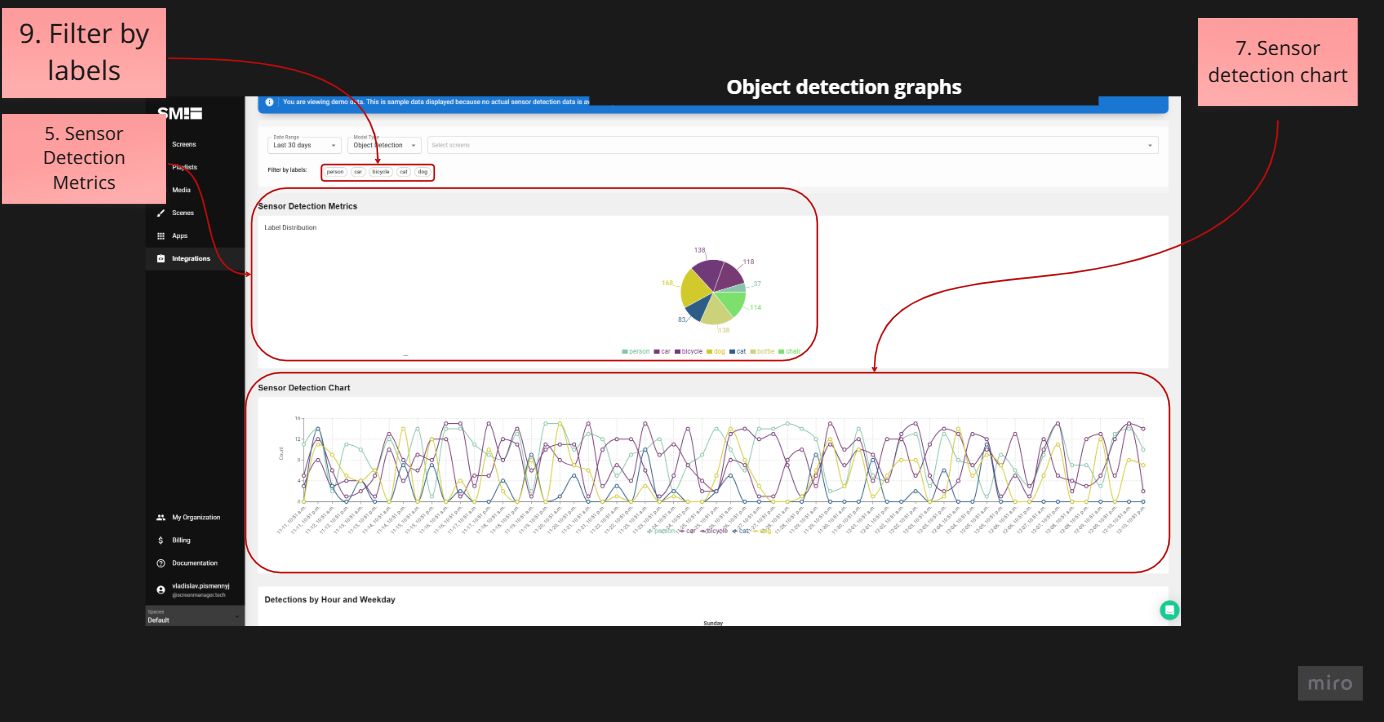Screen dimensions: 1384x722
Task: Select Integrations in the sidebar
Action: click(191, 259)
